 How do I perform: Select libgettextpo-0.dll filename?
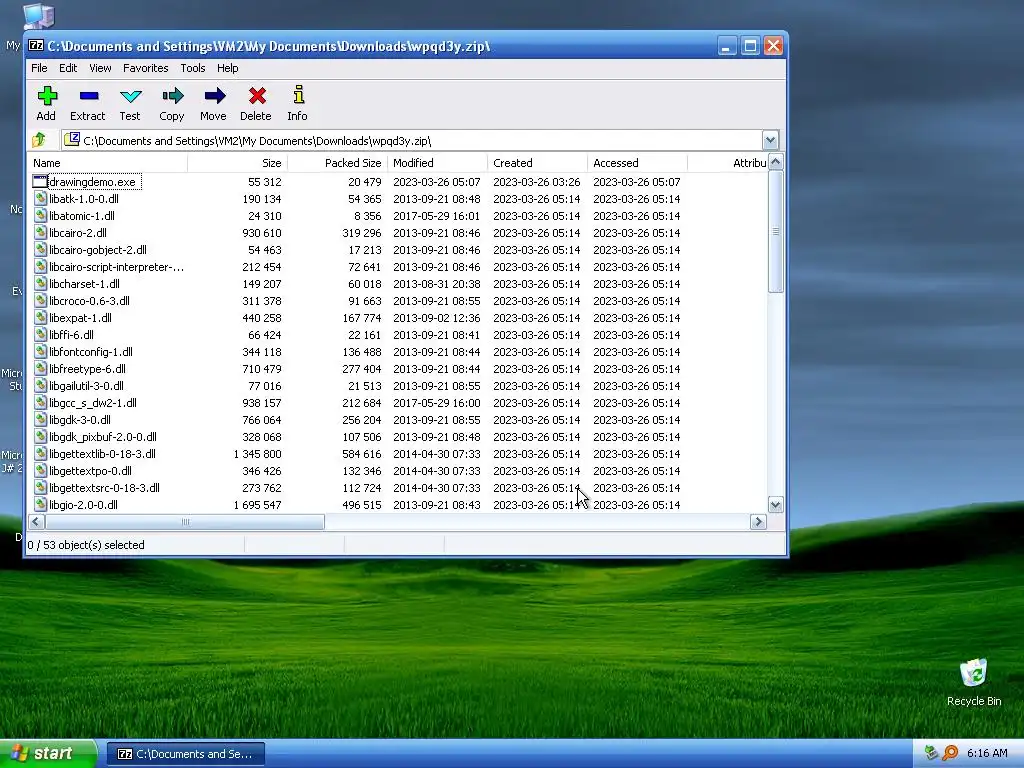pos(90,470)
